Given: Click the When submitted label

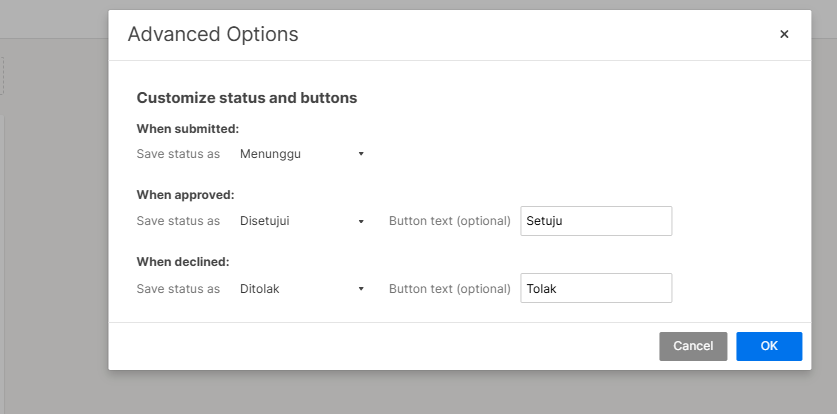Looking at the screenshot, I should click(x=187, y=129).
